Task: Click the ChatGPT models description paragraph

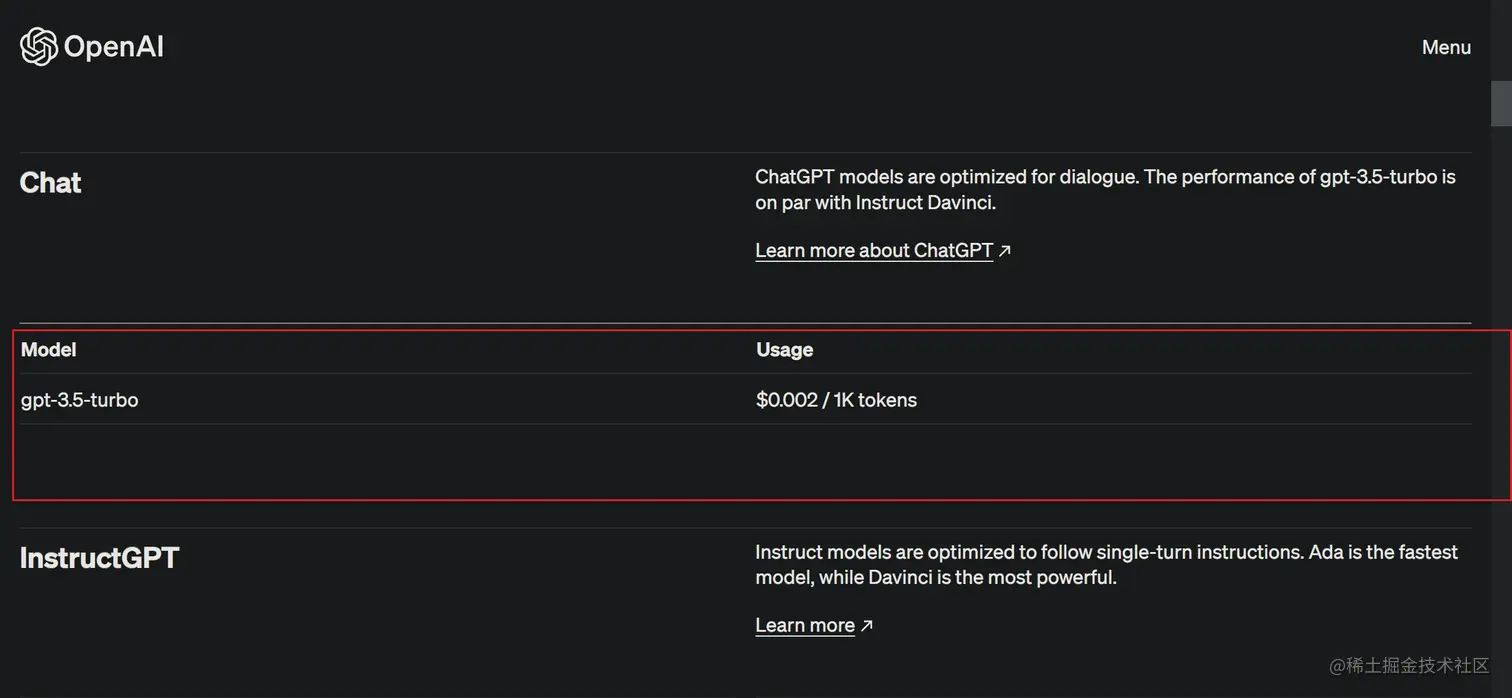Action: point(1104,189)
